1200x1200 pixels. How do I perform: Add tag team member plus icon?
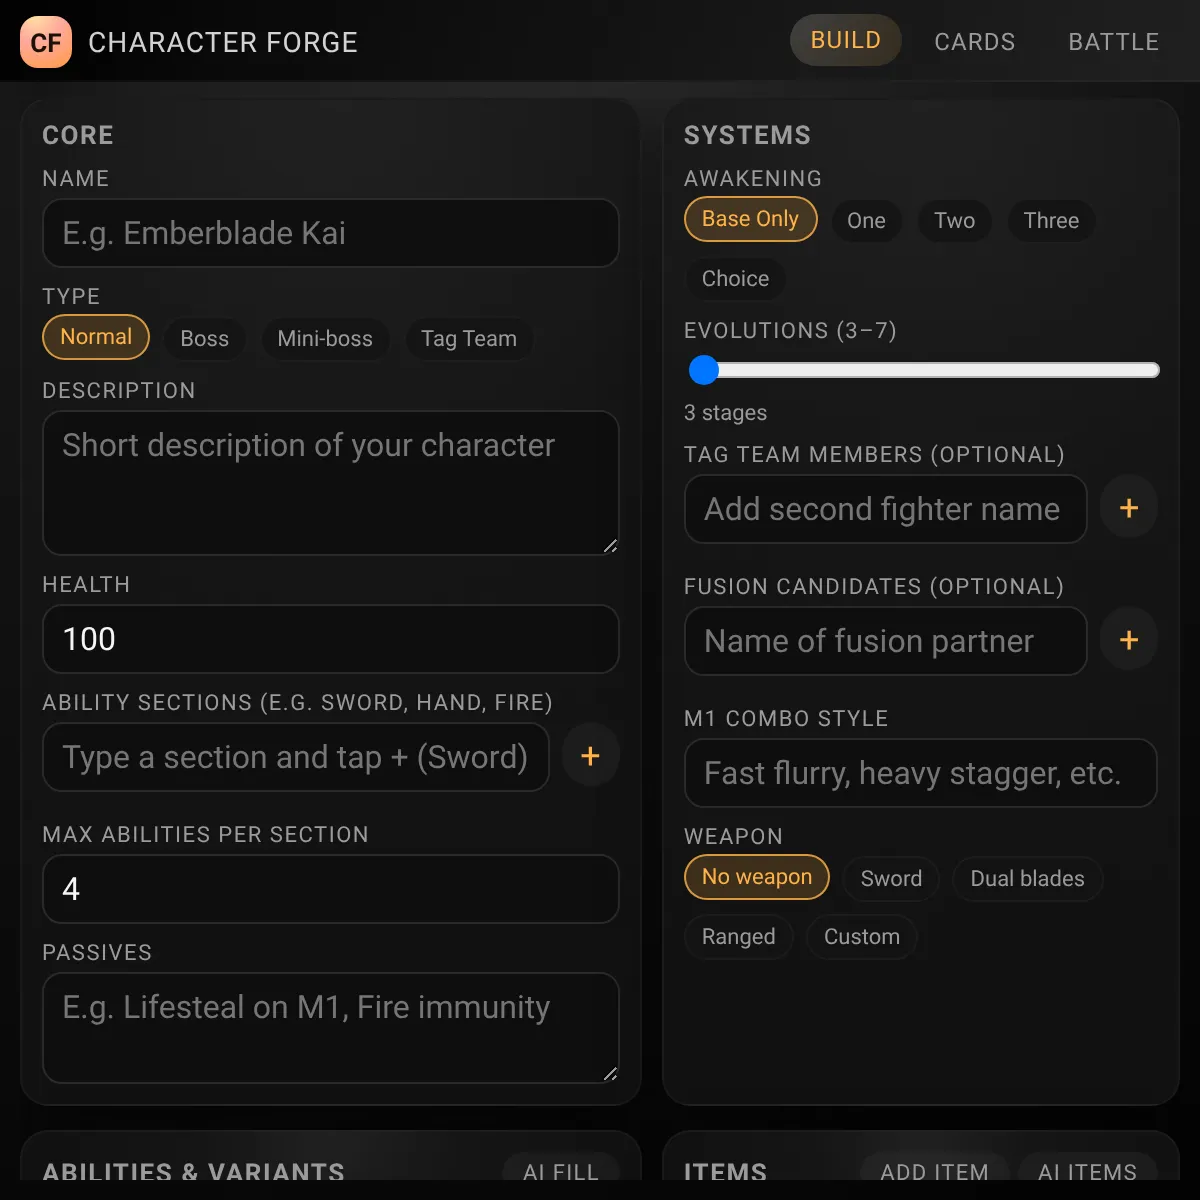click(1129, 508)
